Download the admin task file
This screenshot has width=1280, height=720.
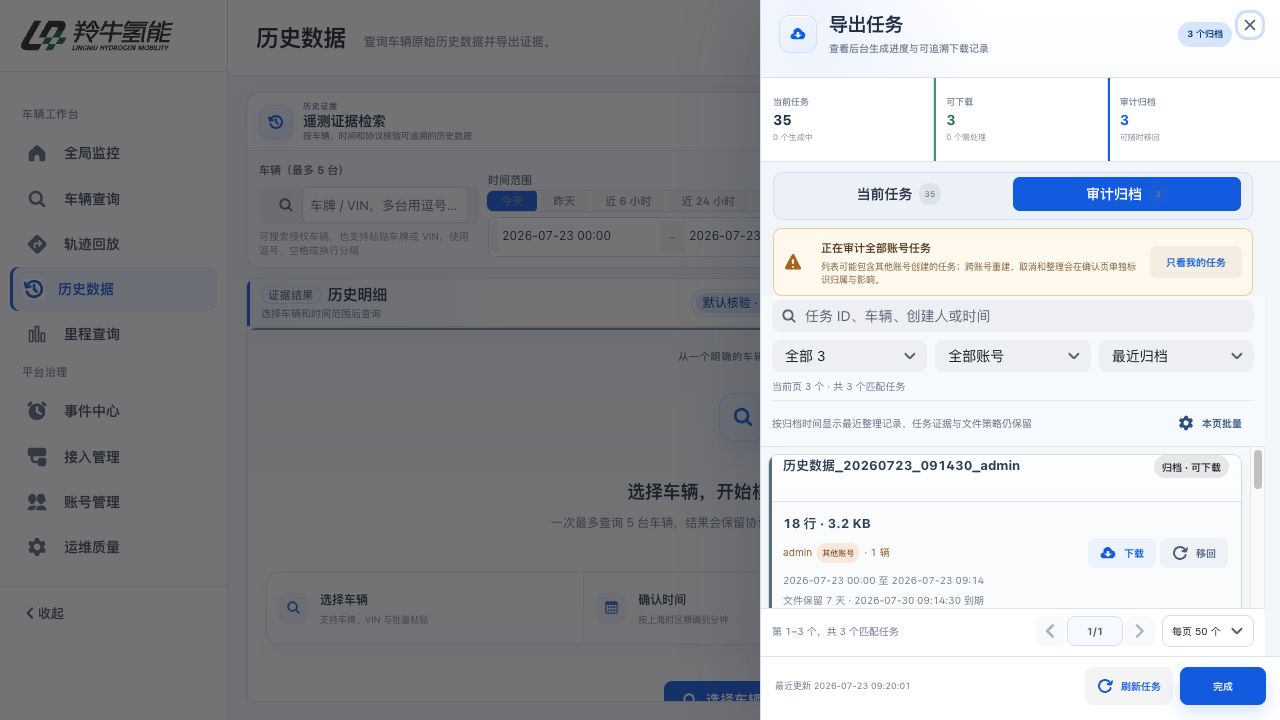1122,553
